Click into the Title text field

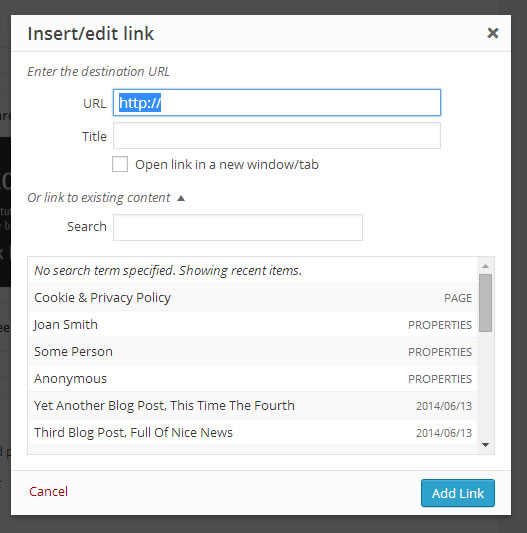[x=277, y=136]
